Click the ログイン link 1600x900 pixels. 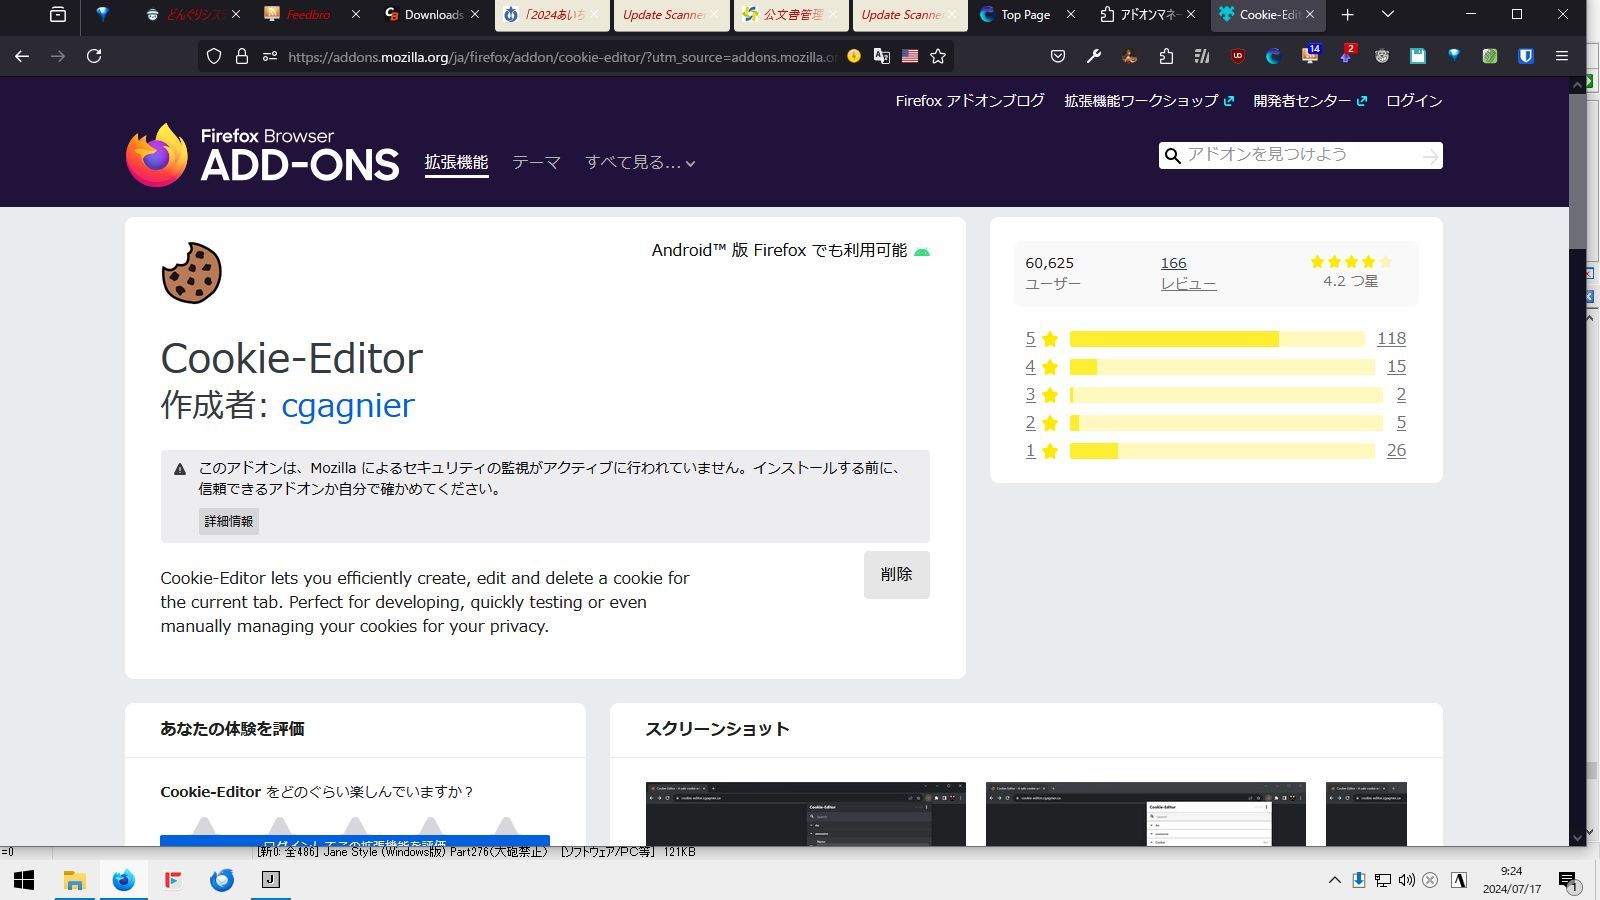1414,101
